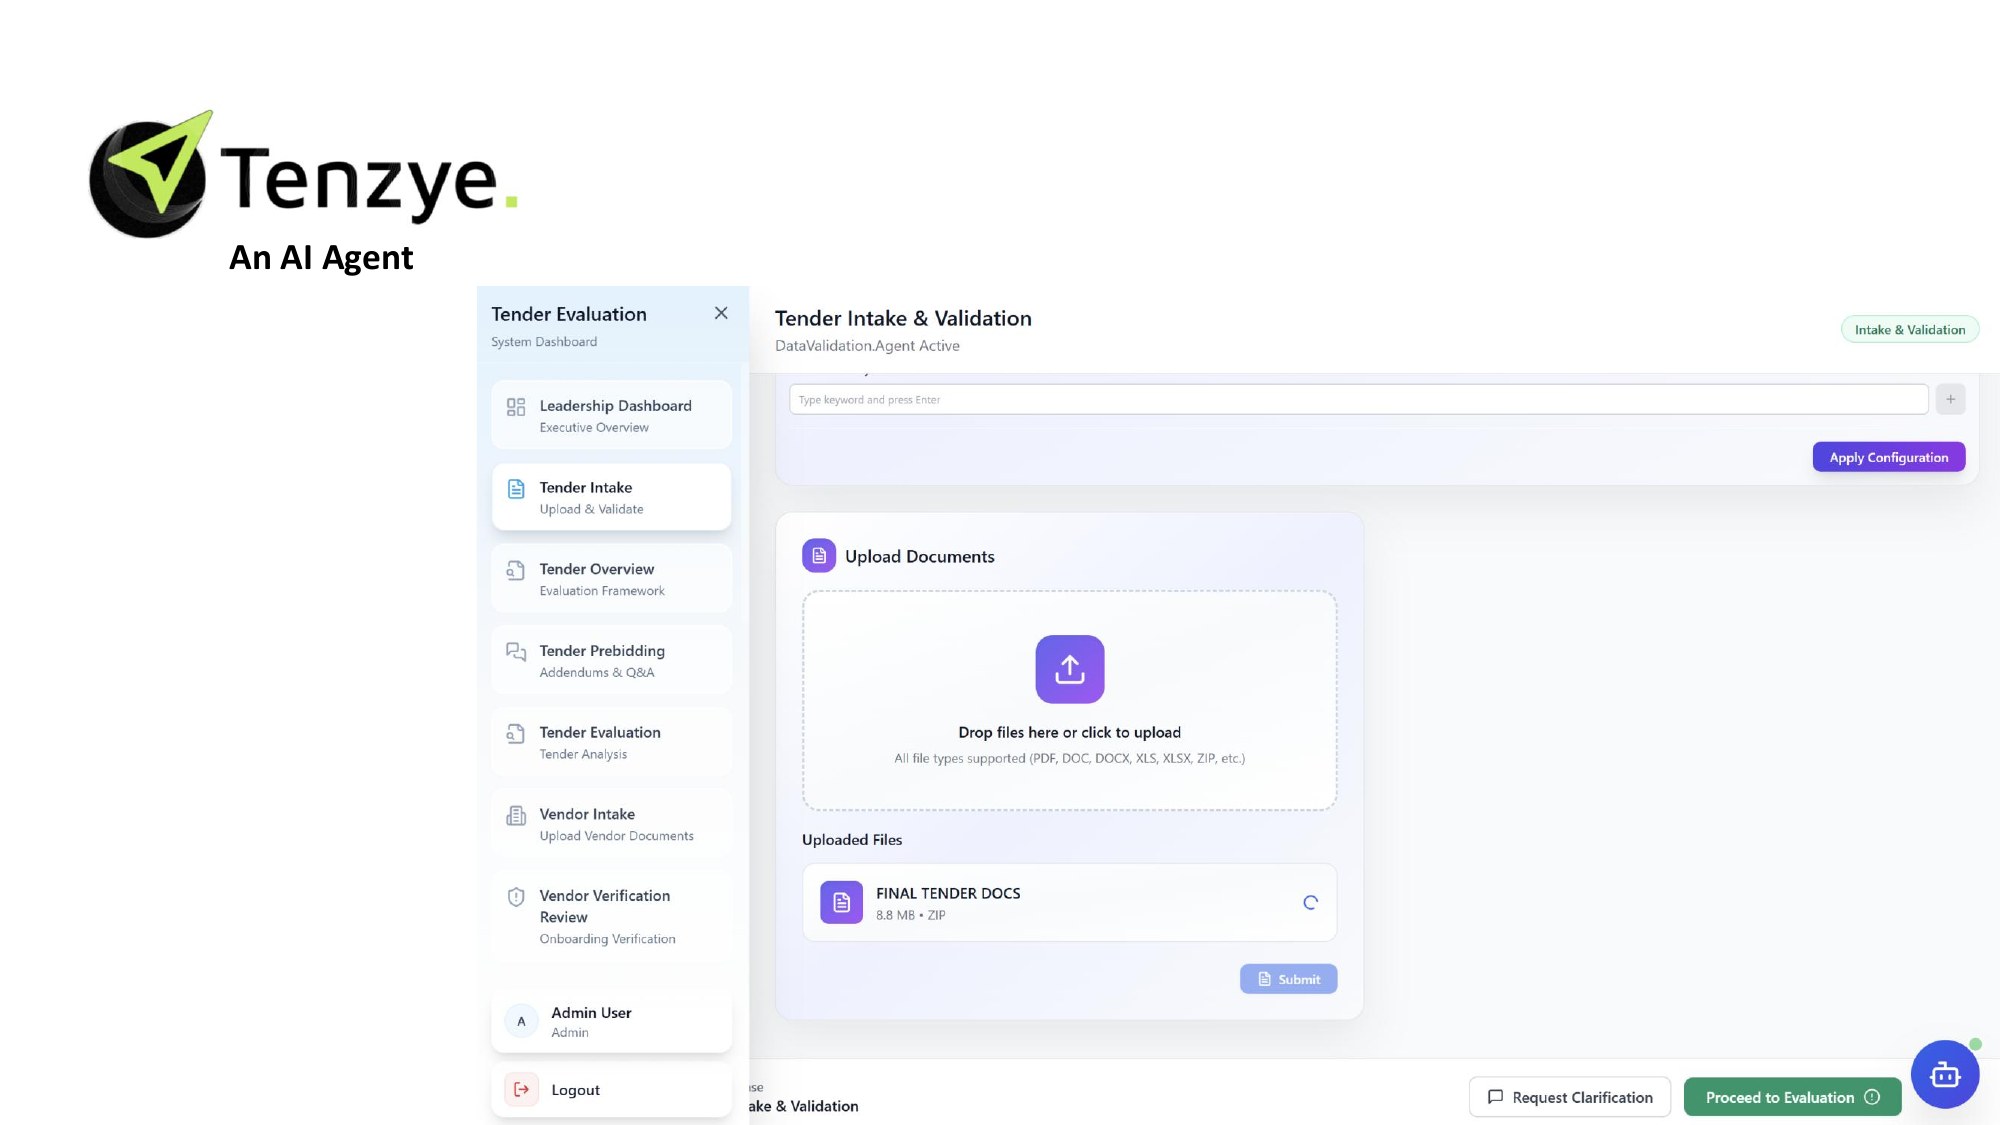Click the Tender Intake document icon
2000x1125 pixels.
[516, 488]
